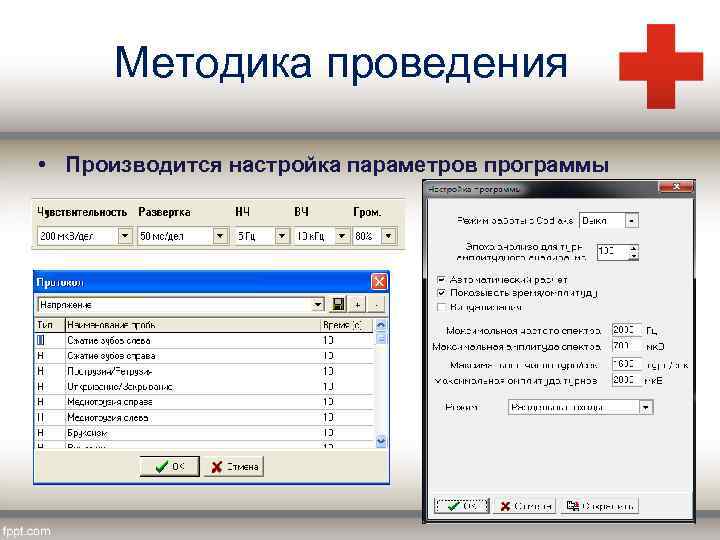Viewport: 720px width, 540px height.
Task: Click the Максимальная частота спектра field
Action: tap(626, 330)
